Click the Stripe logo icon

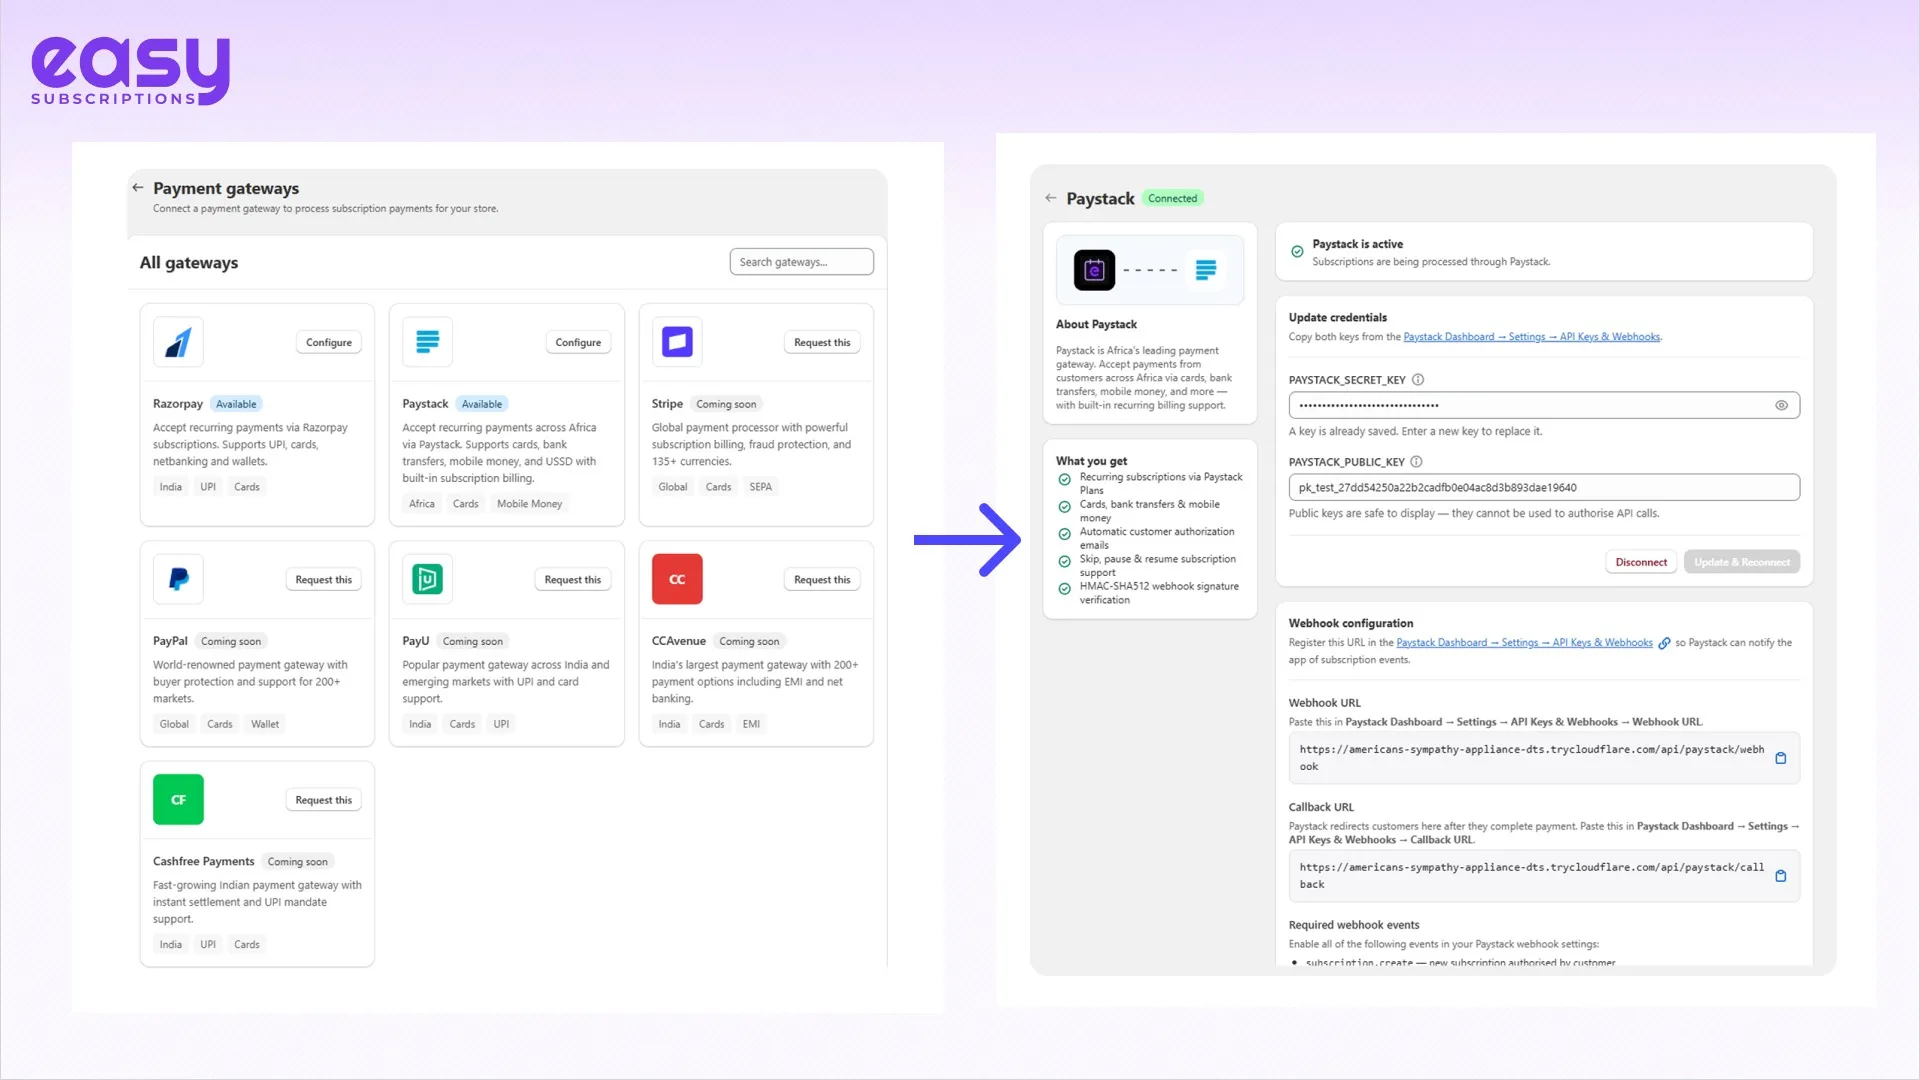tap(677, 342)
